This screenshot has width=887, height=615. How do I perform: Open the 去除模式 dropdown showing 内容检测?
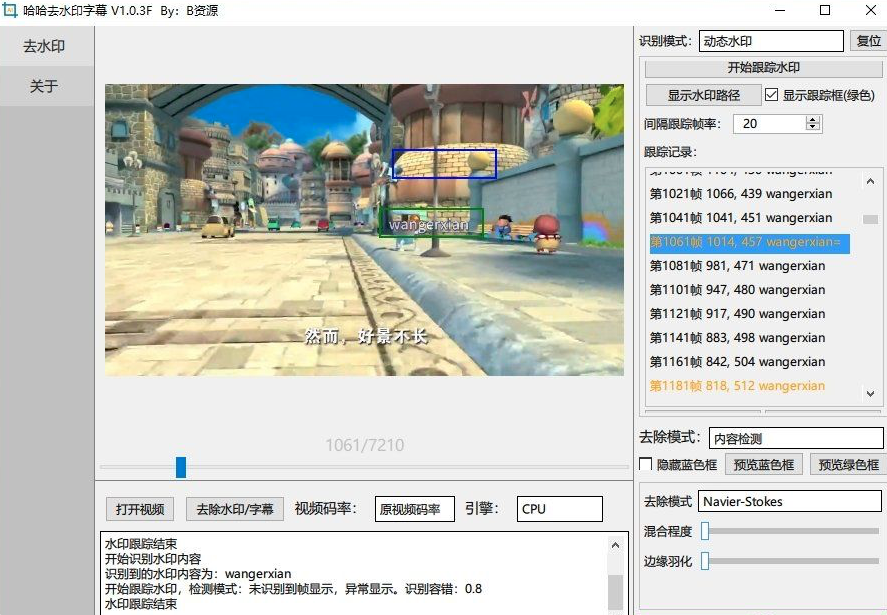click(x=795, y=437)
